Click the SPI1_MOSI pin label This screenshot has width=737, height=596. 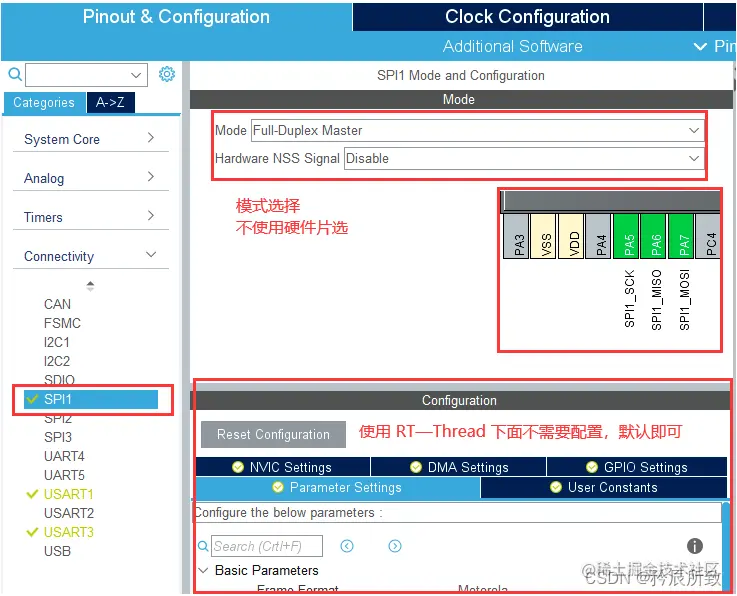pos(684,300)
